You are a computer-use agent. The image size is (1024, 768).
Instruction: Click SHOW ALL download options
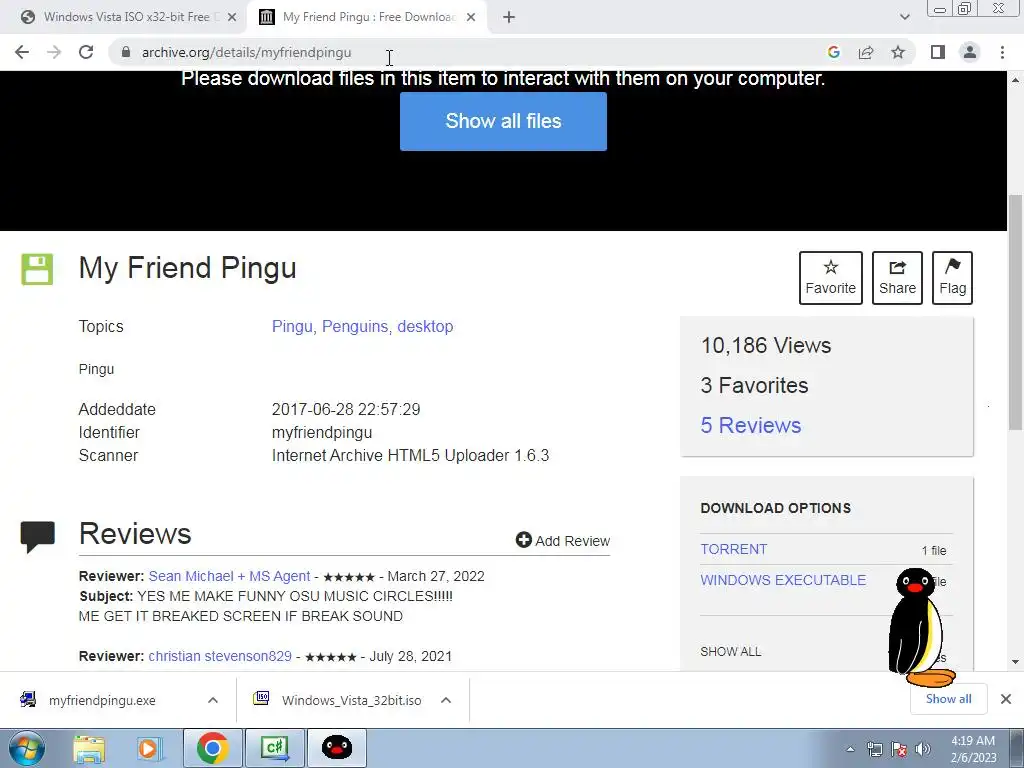point(731,651)
